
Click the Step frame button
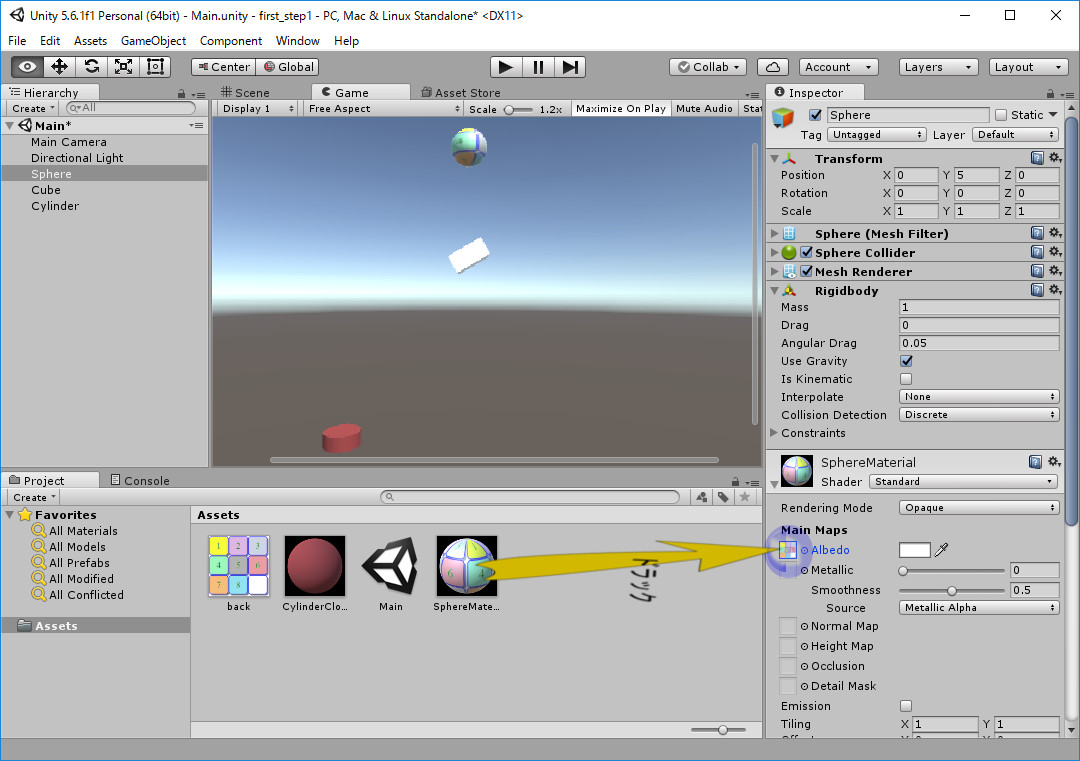click(570, 67)
